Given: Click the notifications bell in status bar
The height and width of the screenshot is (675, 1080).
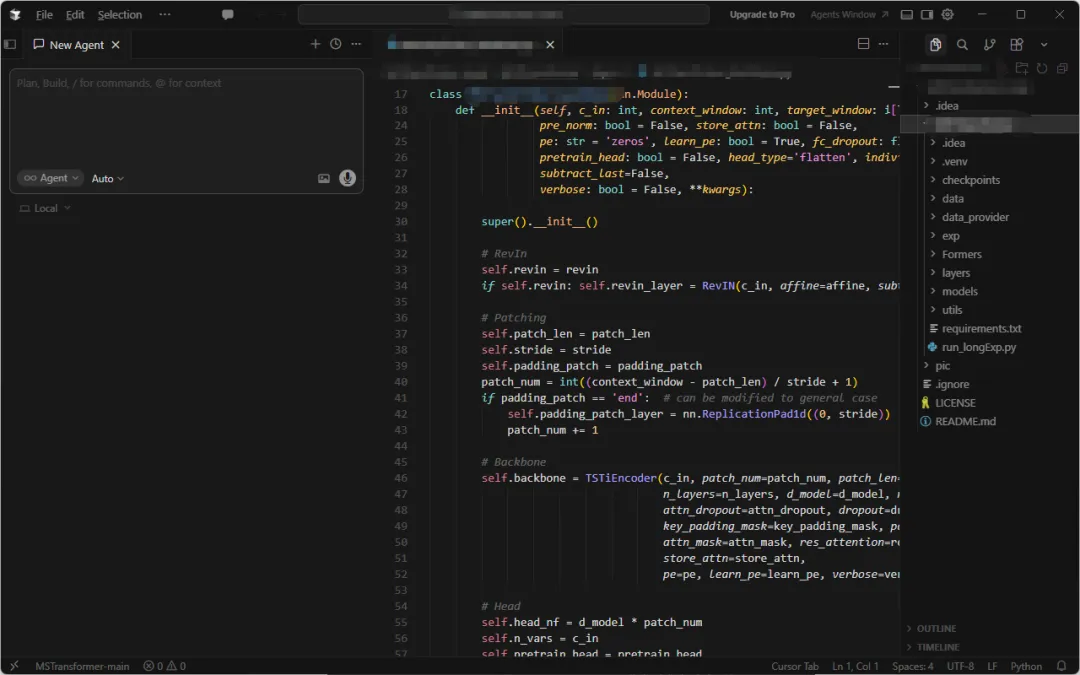Looking at the screenshot, I should point(1061,666).
